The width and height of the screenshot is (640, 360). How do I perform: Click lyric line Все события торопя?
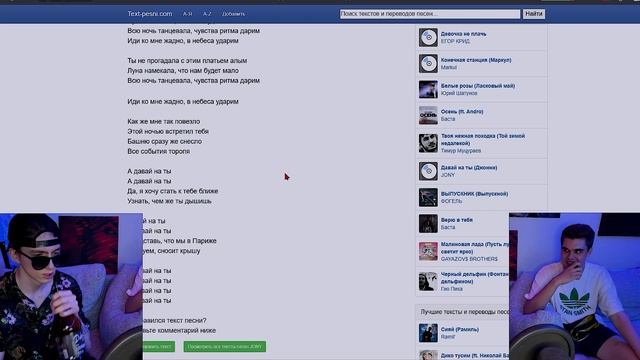(x=158, y=151)
